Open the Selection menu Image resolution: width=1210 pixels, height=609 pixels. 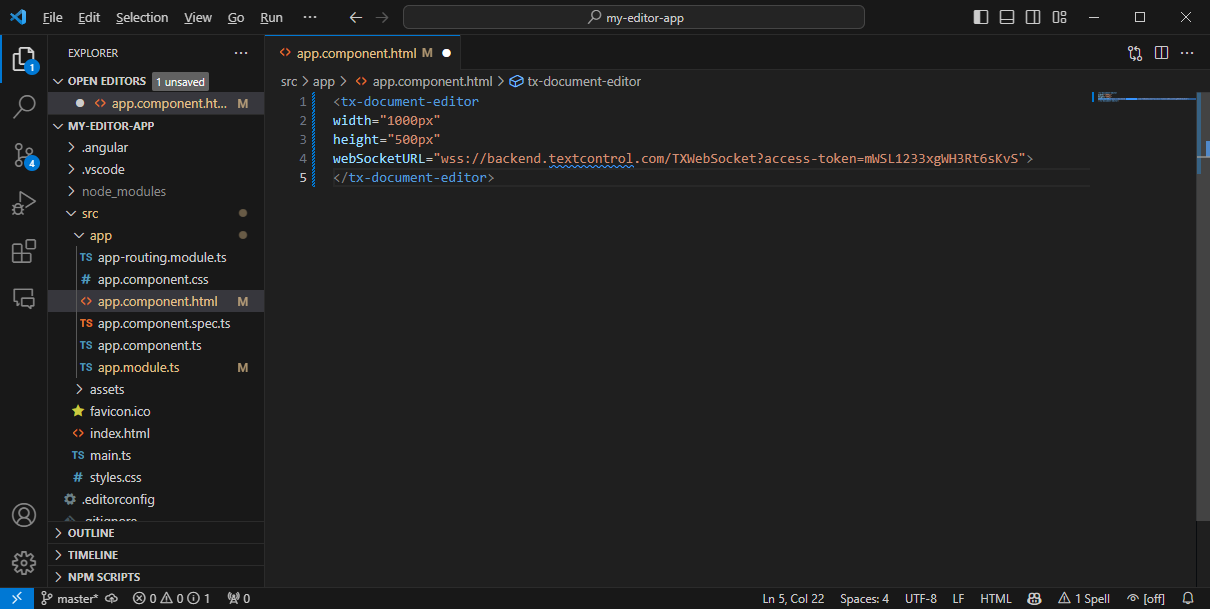pyautogui.click(x=142, y=17)
